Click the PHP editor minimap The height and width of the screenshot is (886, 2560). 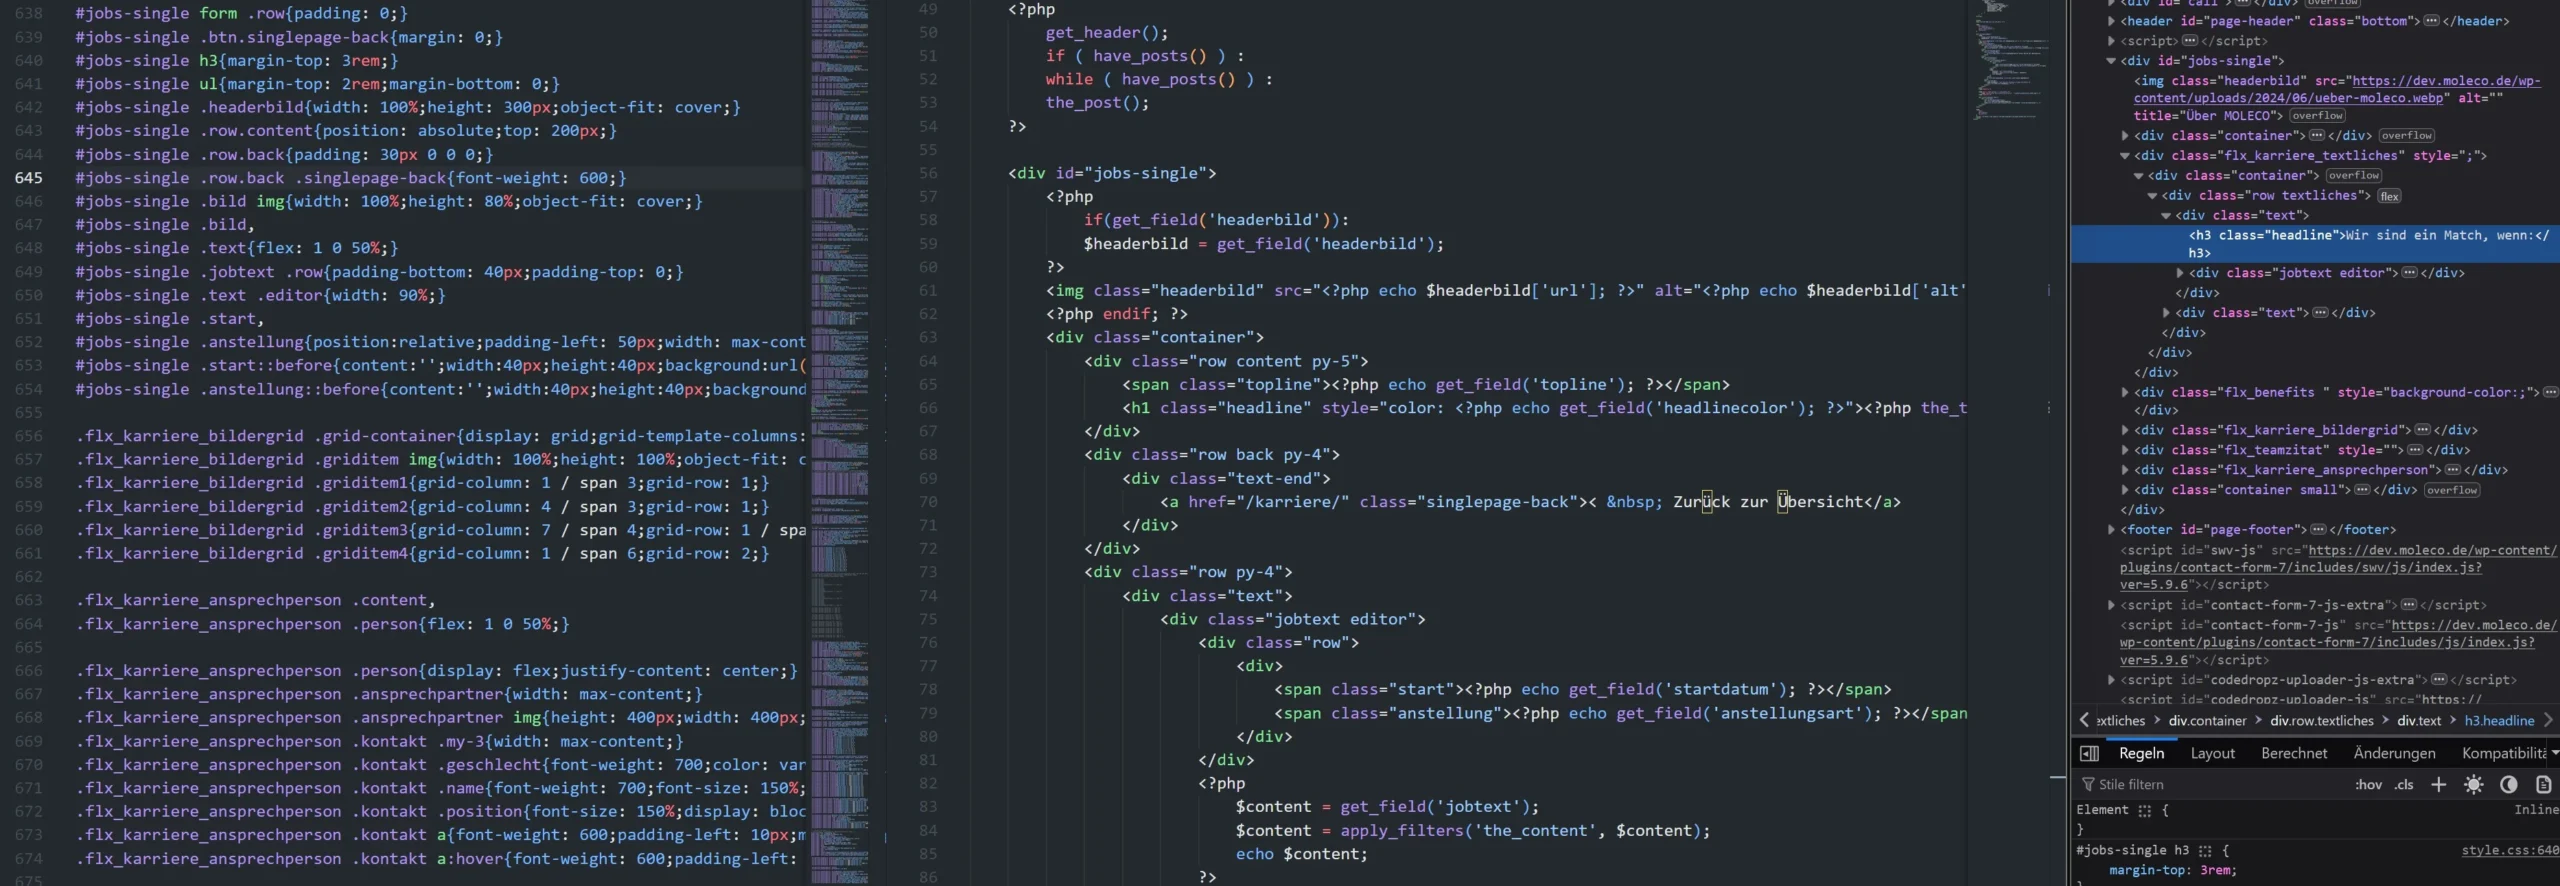2010,62
